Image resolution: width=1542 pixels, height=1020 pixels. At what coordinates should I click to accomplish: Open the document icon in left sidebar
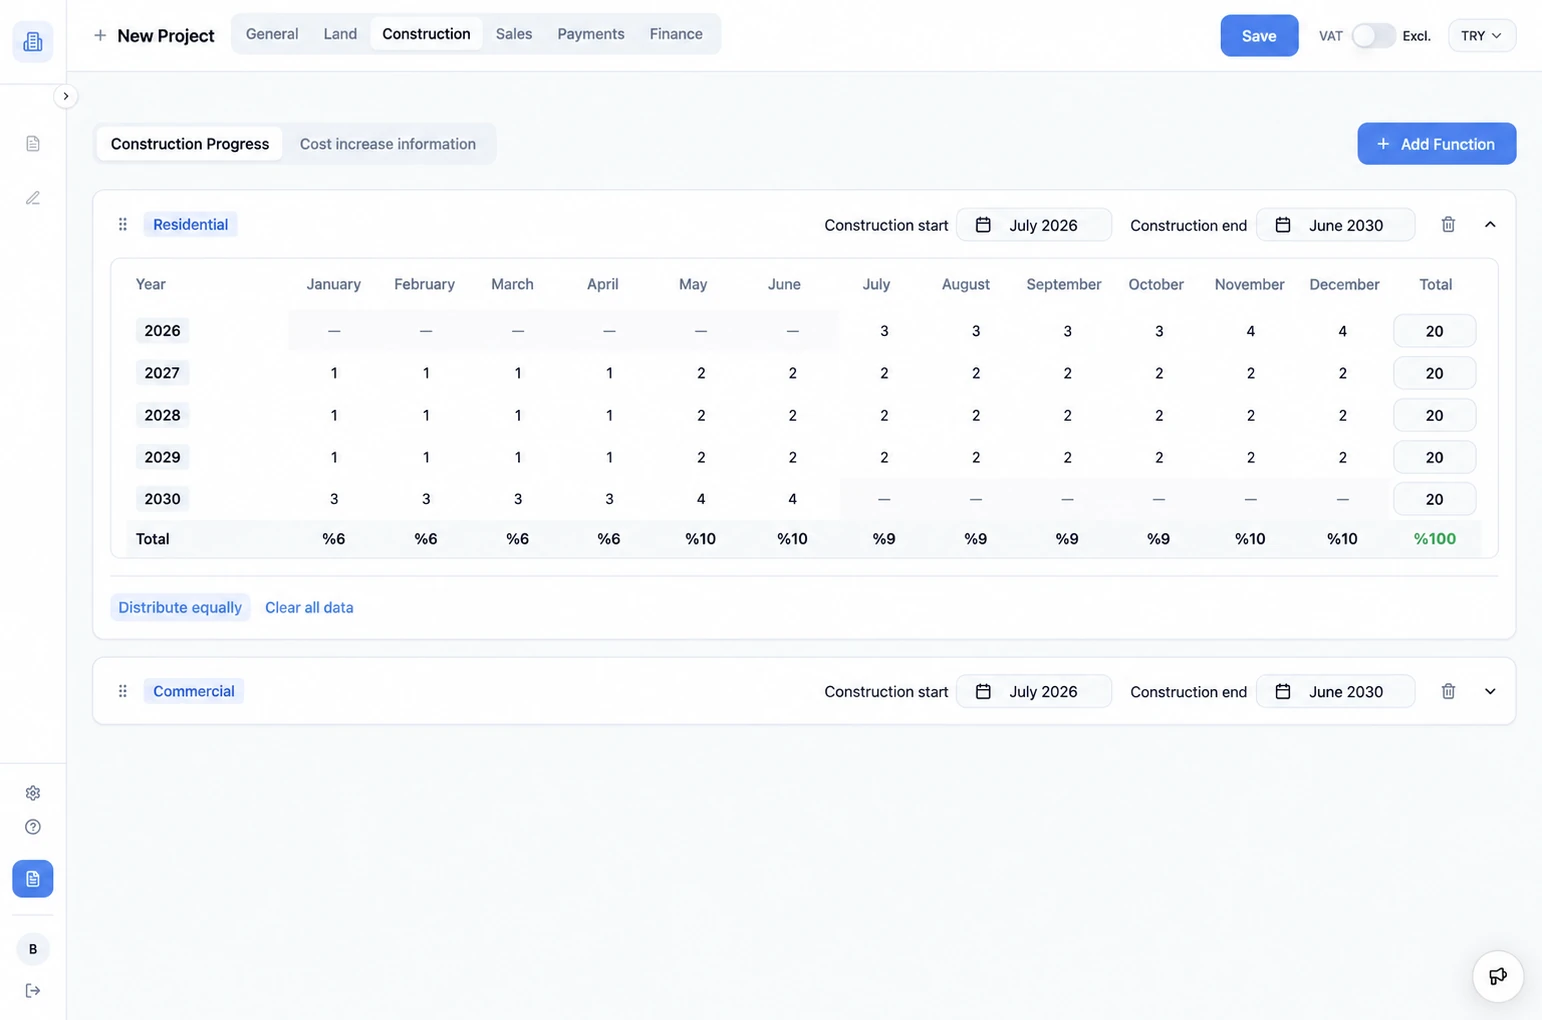coord(33,144)
